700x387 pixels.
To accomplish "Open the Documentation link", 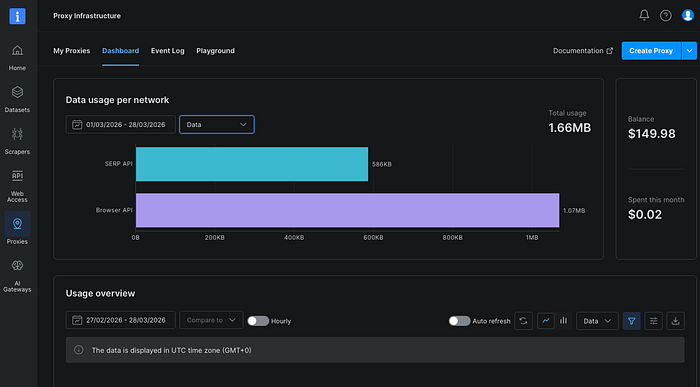I will point(583,51).
